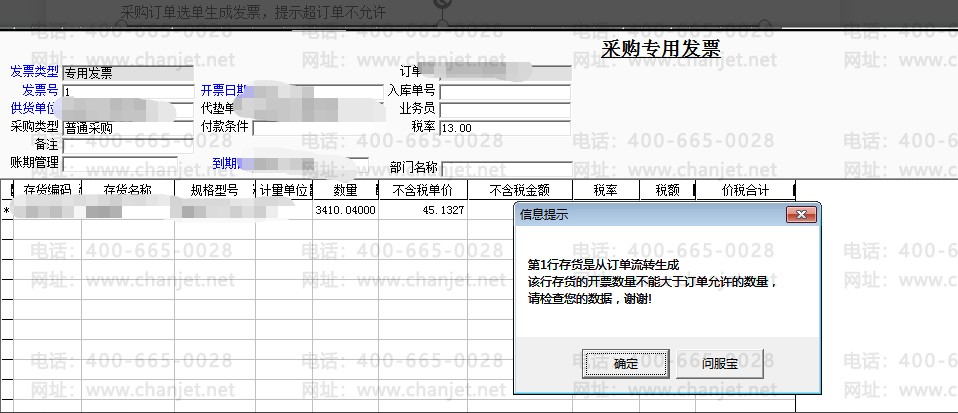Screen dimensions: 958x413
Task: Click the 发票类型 field showing 专用发票
Action: [x=128, y=74]
